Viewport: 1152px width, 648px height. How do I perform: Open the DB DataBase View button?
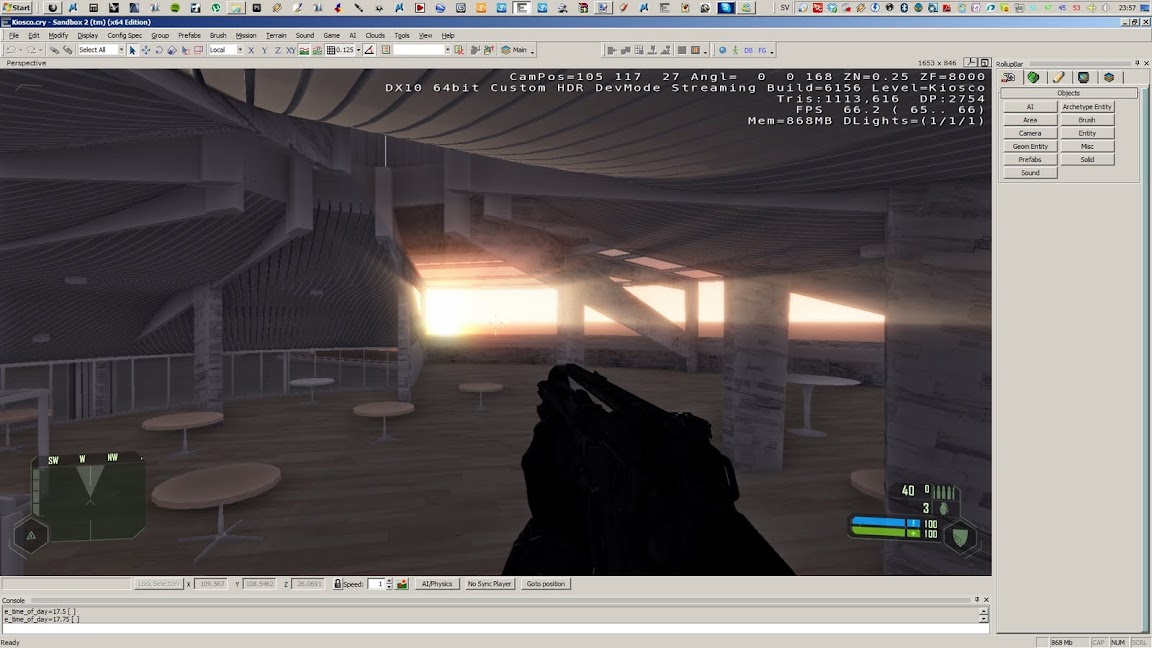tap(749, 50)
